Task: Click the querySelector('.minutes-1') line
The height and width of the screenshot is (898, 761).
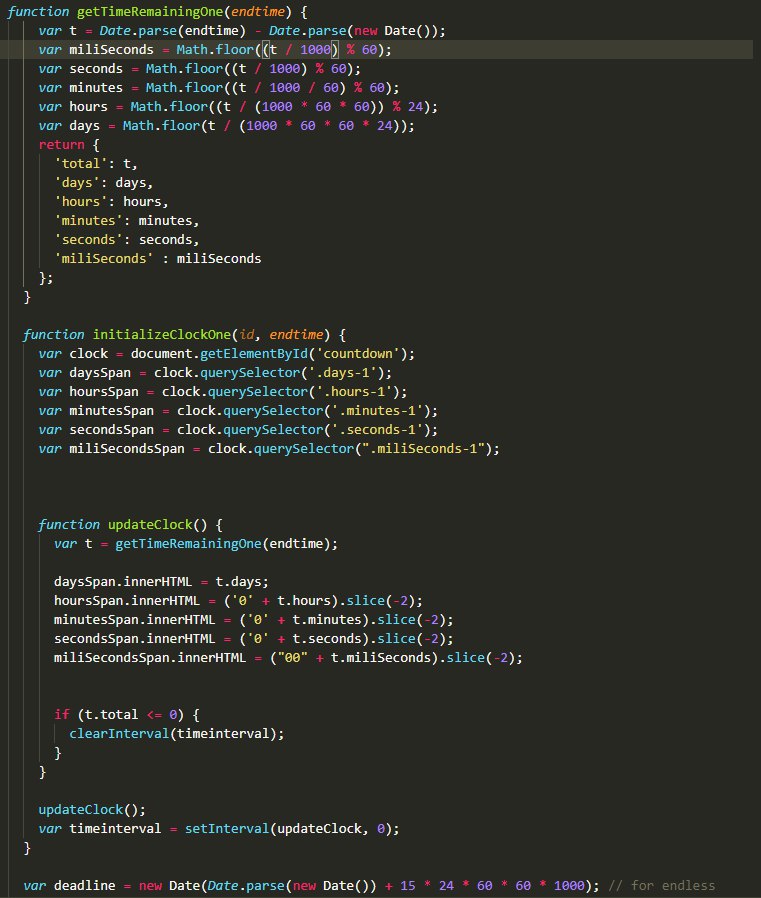Action: point(238,410)
